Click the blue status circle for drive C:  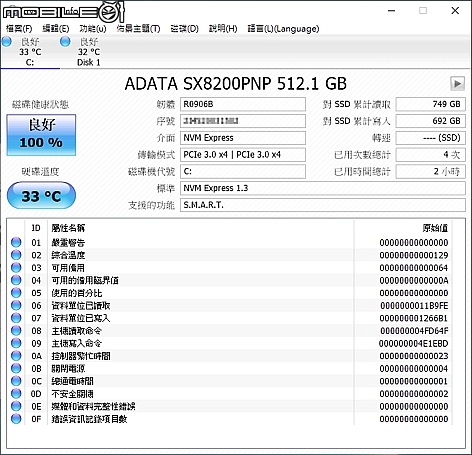point(6,42)
